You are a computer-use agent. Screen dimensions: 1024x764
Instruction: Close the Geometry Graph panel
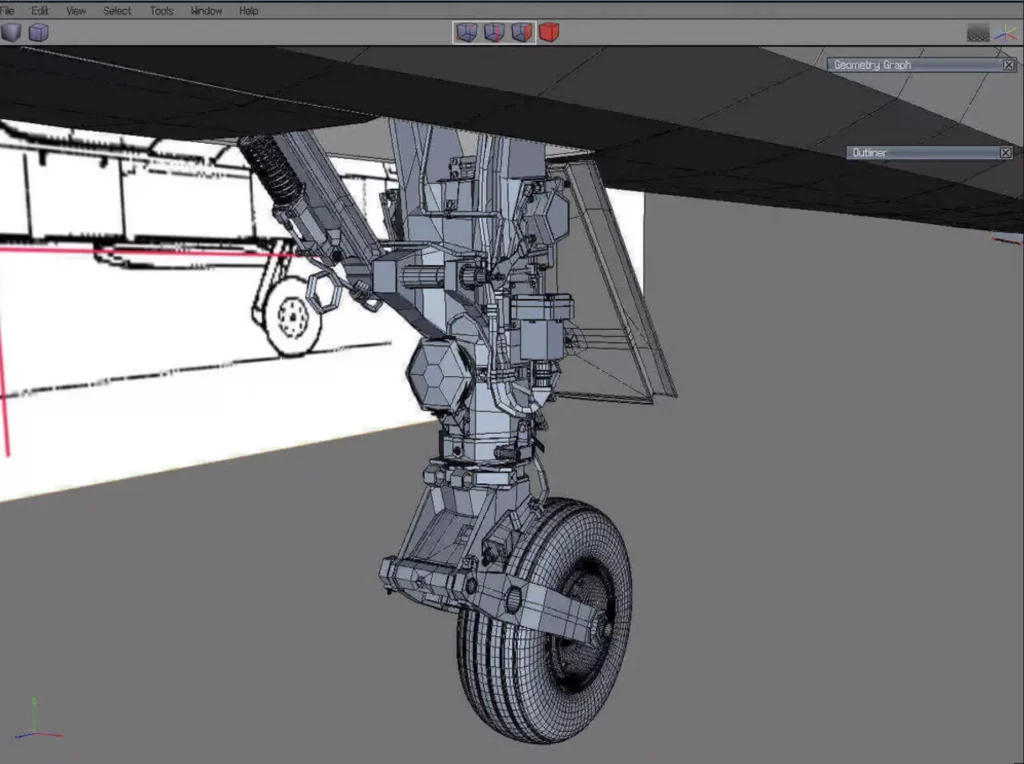point(1008,65)
